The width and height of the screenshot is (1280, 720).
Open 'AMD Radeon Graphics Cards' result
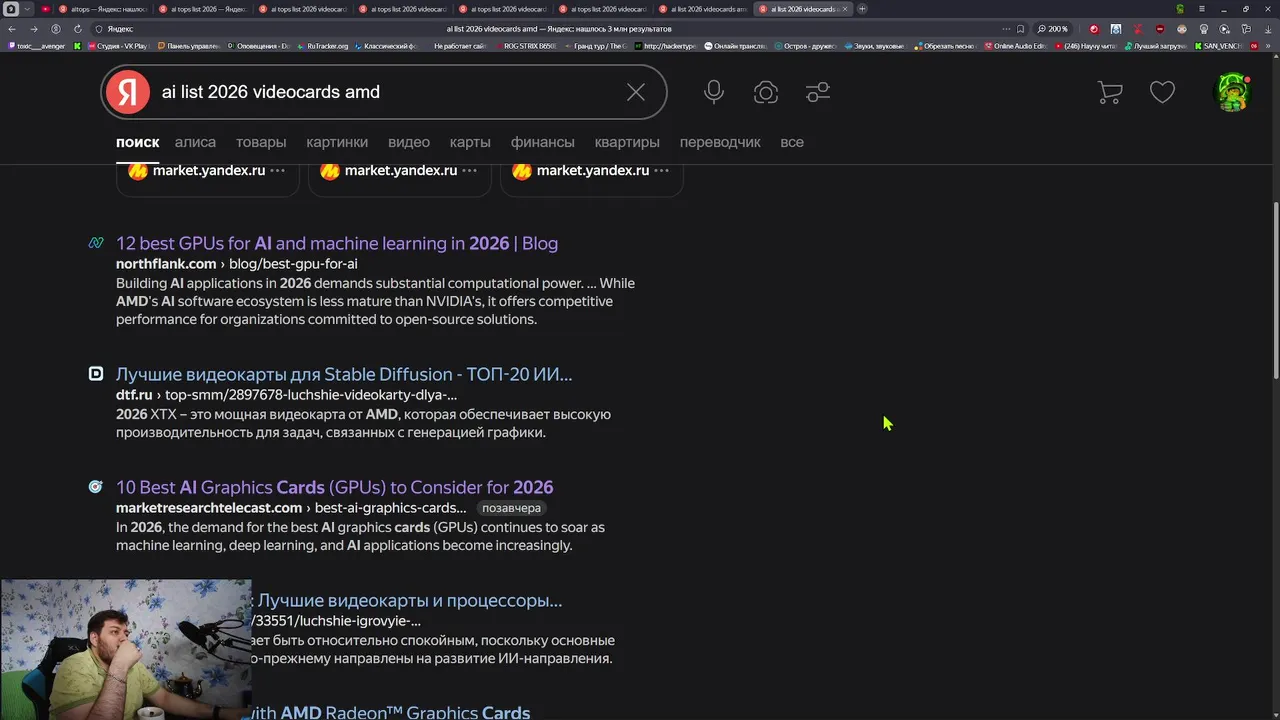pyautogui.click(x=391, y=712)
